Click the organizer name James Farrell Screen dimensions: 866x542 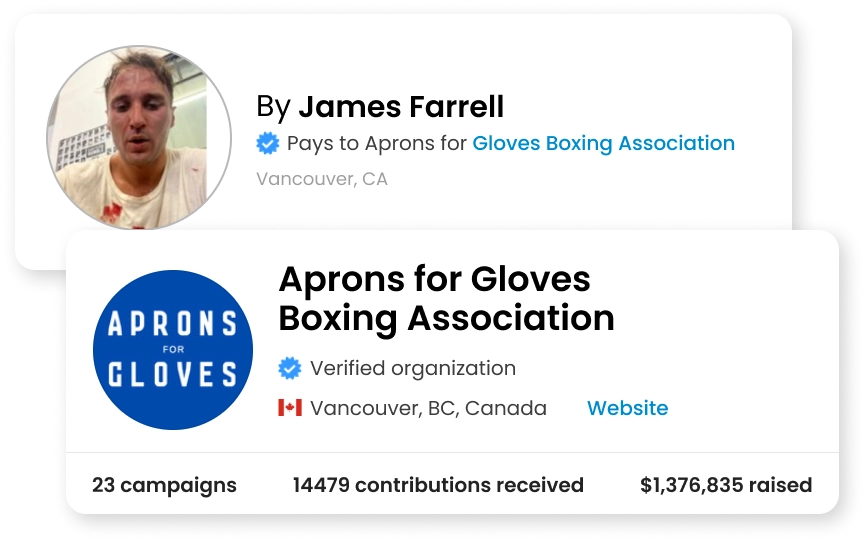pyautogui.click(x=401, y=106)
